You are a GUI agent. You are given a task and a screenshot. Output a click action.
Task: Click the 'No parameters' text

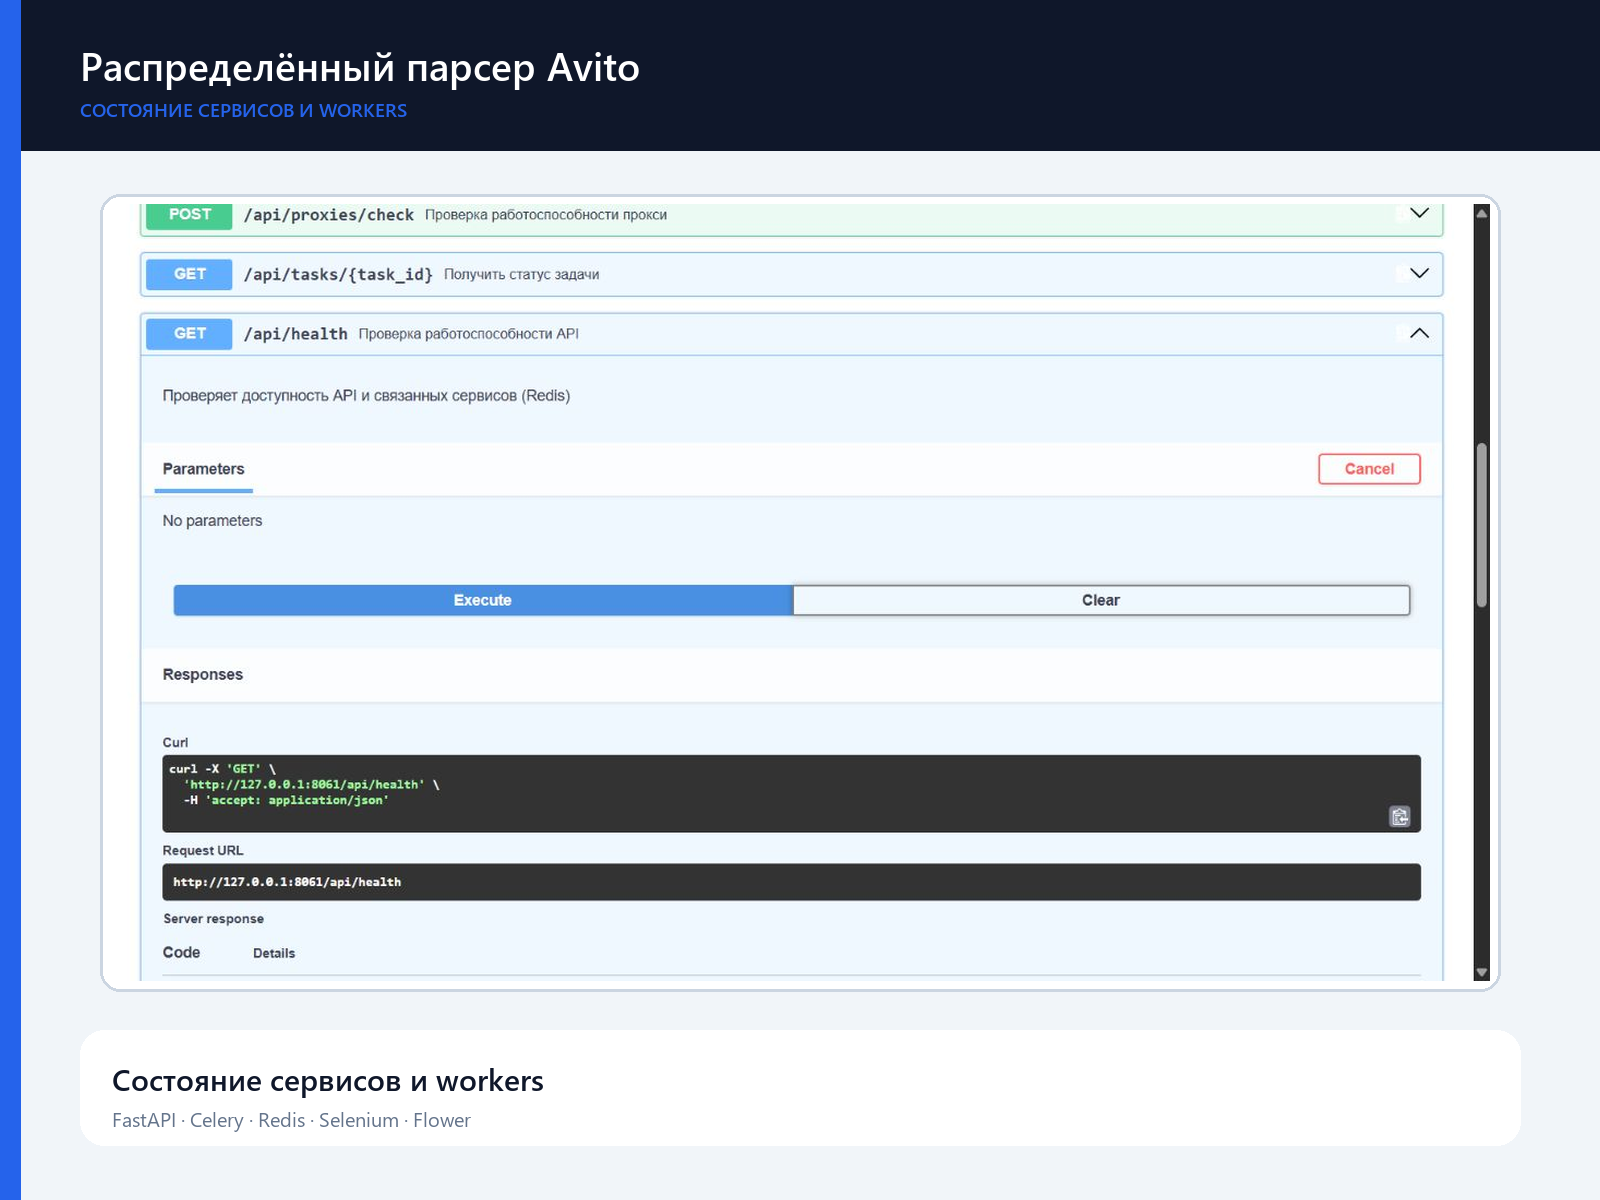(212, 521)
